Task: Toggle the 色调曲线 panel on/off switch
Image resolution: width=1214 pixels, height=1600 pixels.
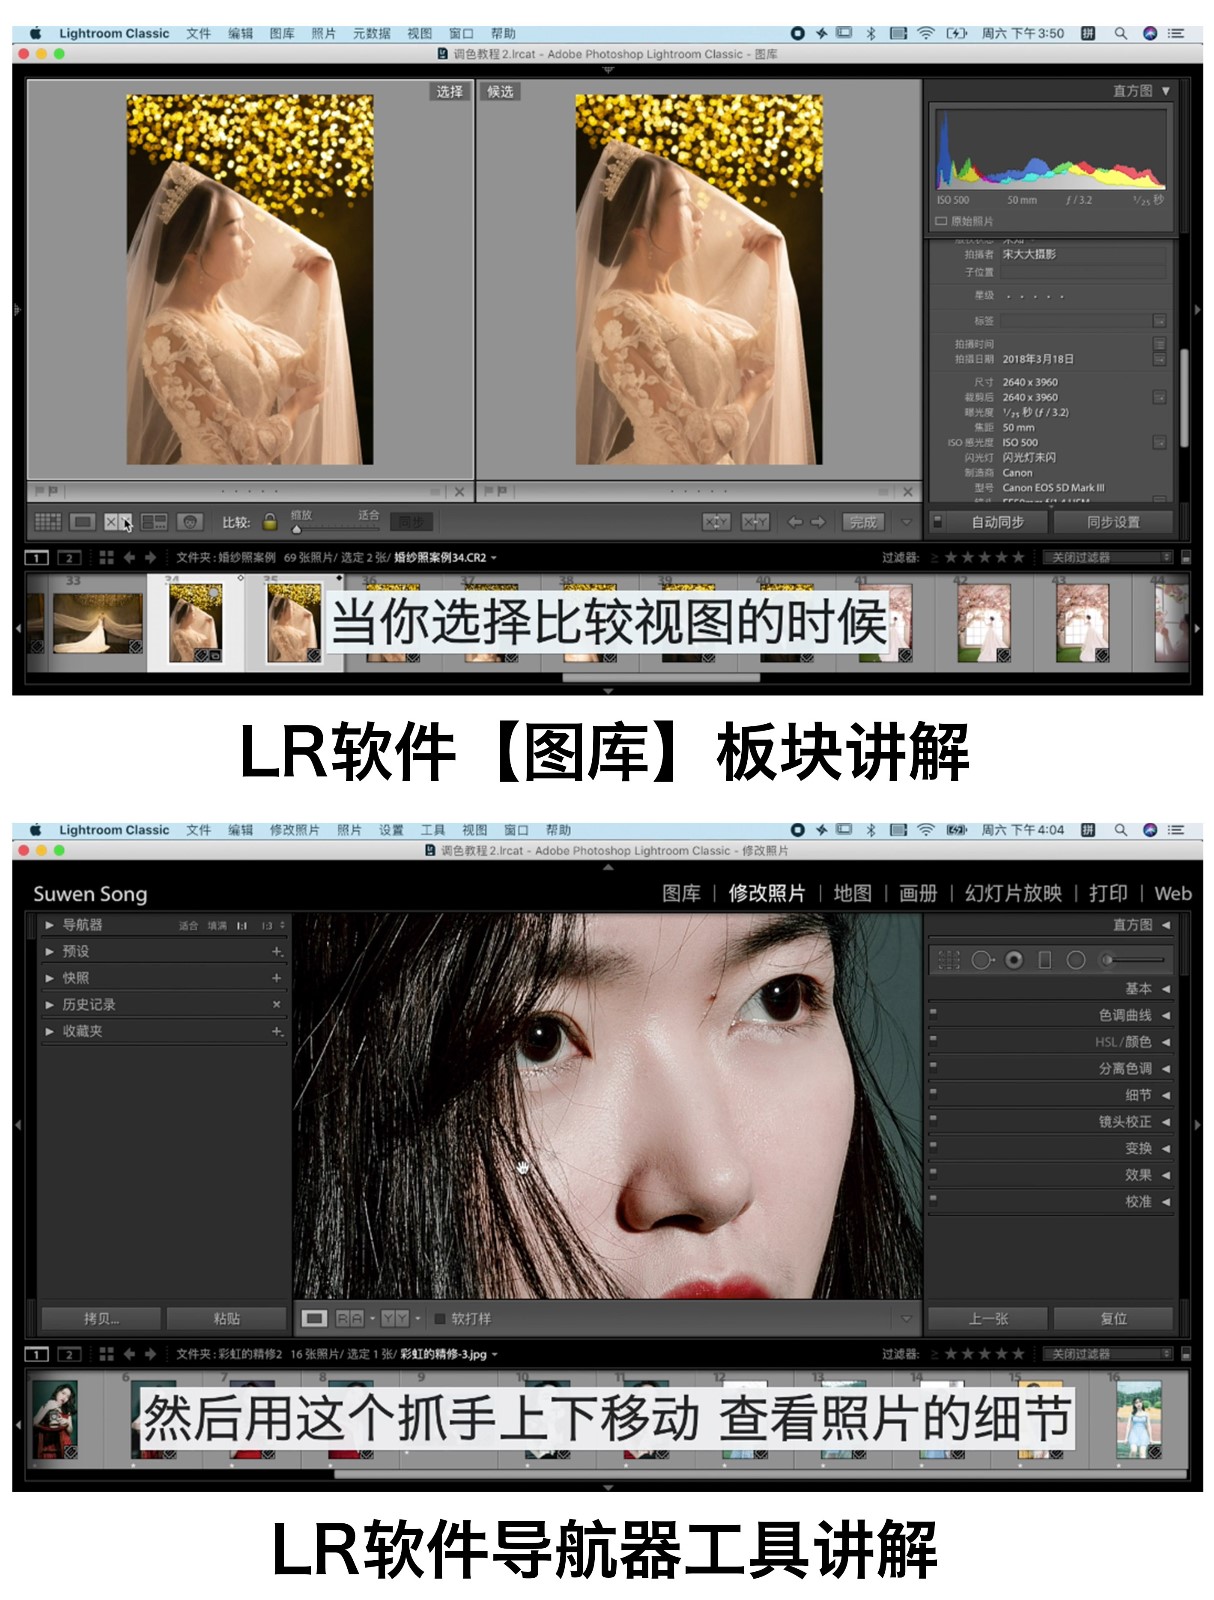Action: [933, 1013]
